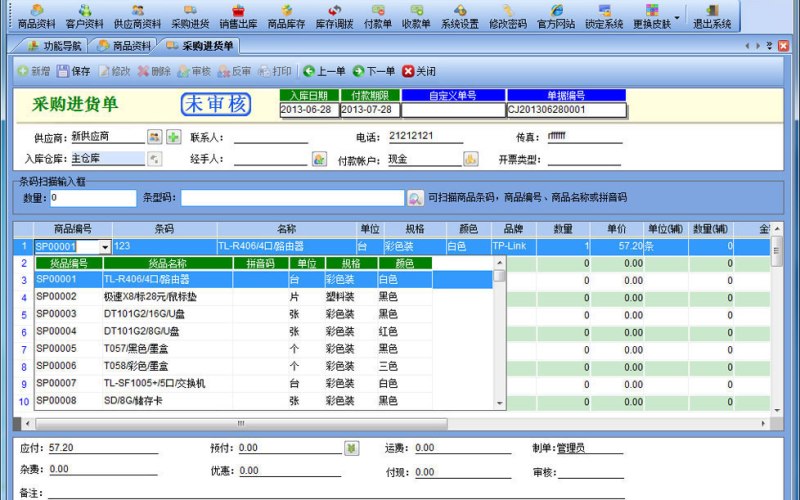The height and width of the screenshot is (500, 800).
Task: Open 销售出库 sales outbound icon
Action: (x=238, y=16)
